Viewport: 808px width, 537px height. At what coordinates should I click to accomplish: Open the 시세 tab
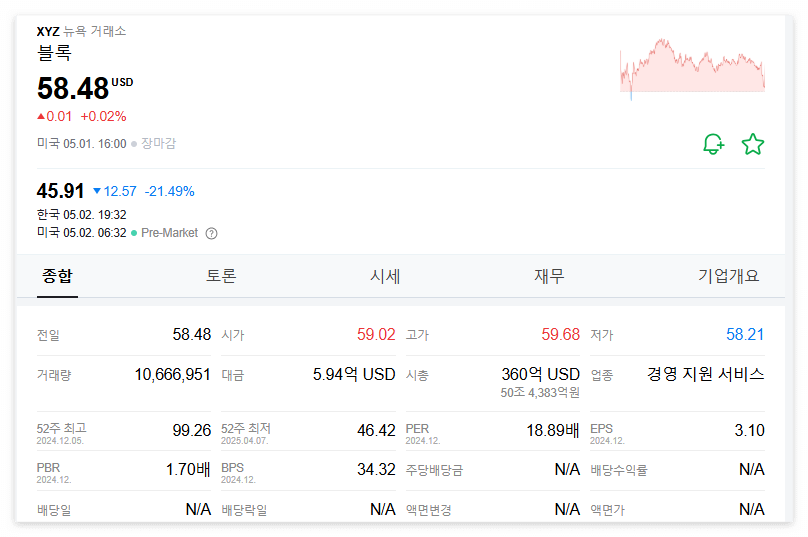coord(385,276)
